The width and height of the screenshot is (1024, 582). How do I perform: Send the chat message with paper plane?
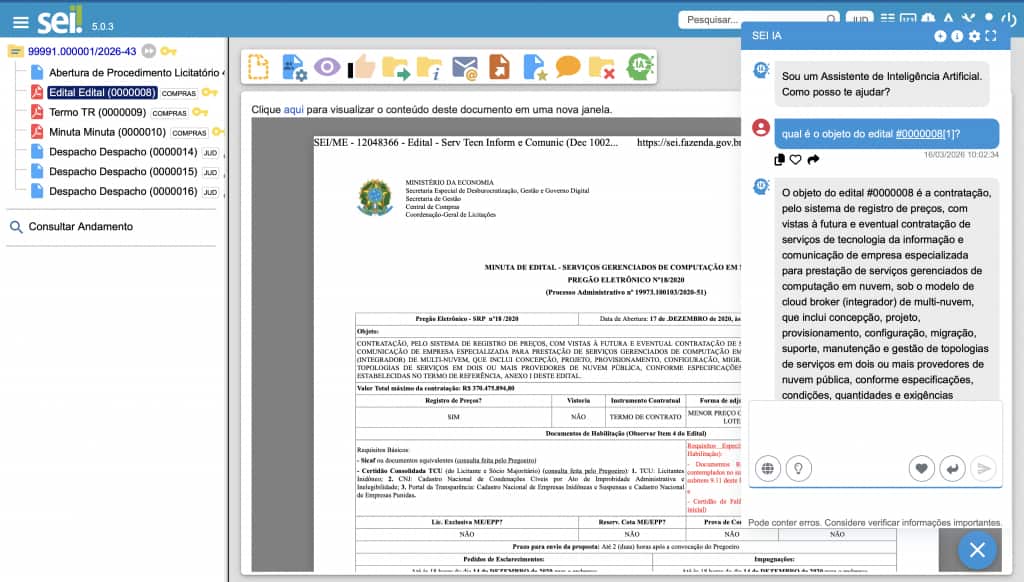[x=984, y=468]
